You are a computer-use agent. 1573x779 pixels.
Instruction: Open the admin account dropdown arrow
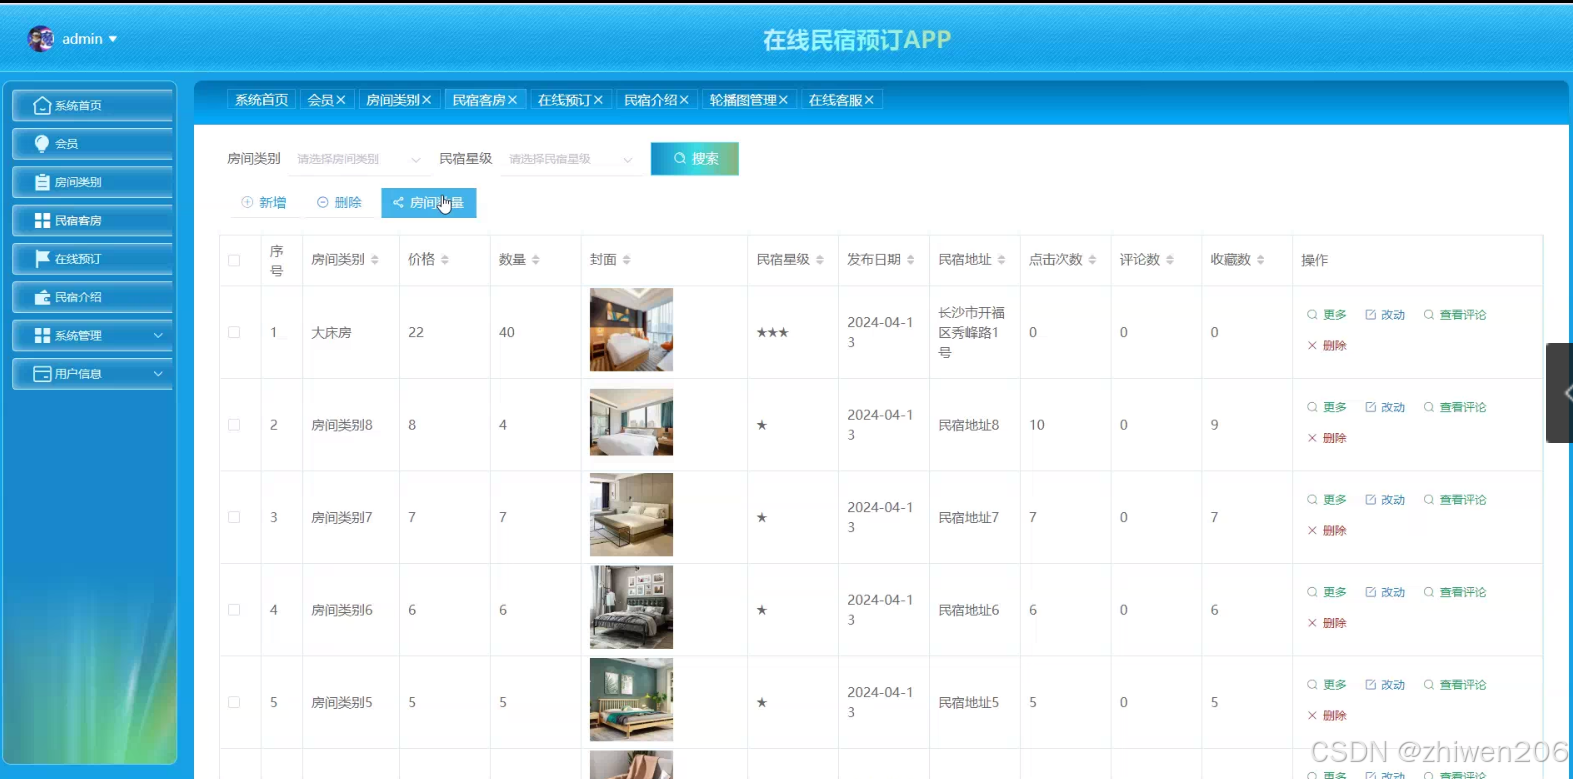(113, 39)
